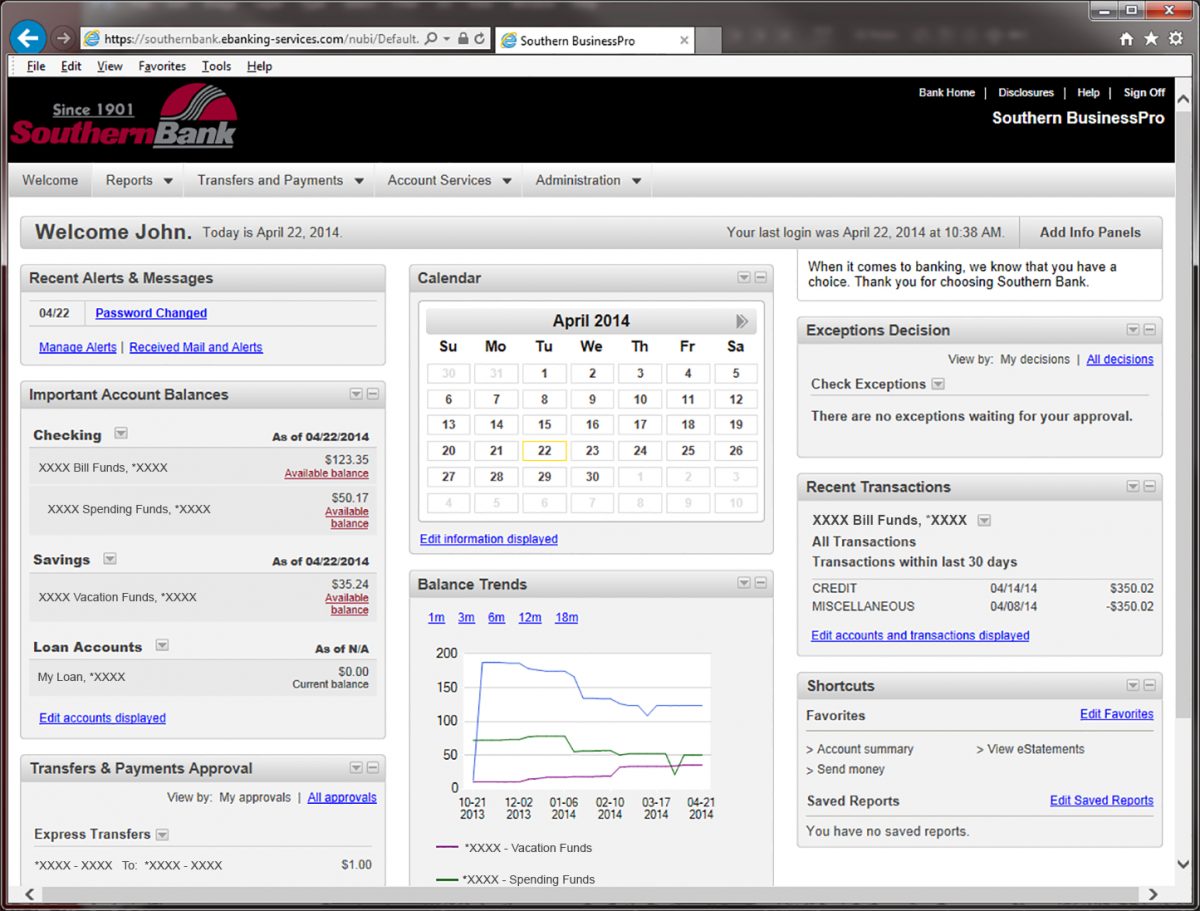Click Edit accounts displayed link
The width and height of the screenshot is (1200, 911).
coord(102,718)
